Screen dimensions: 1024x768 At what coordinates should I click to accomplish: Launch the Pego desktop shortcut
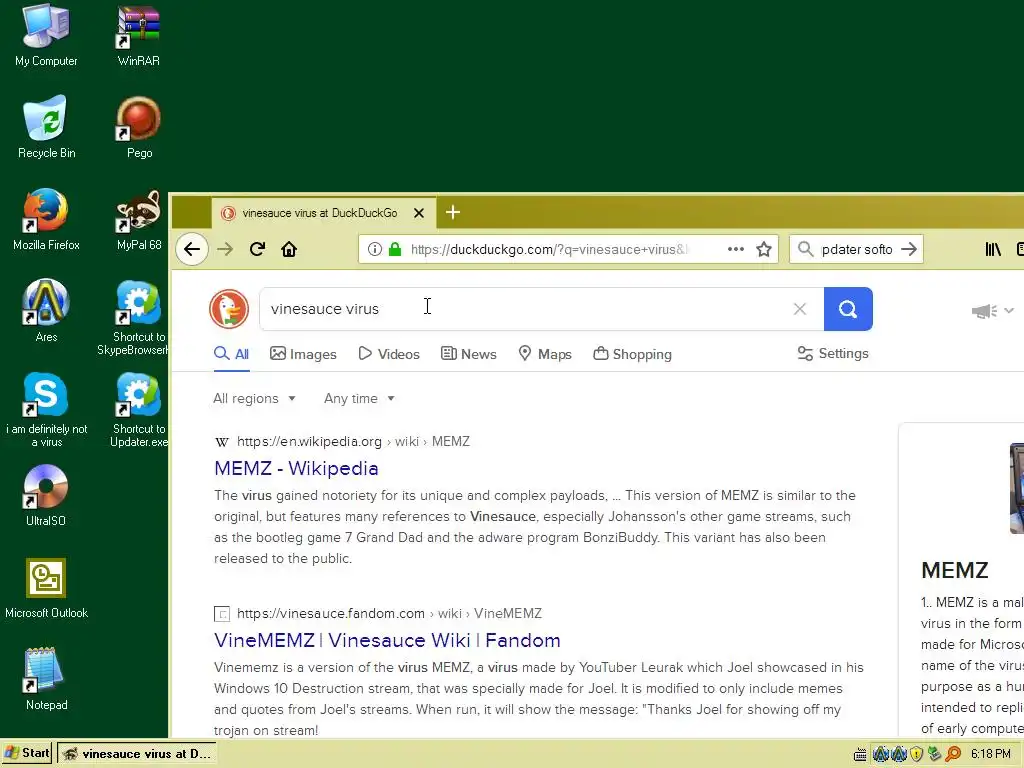(138, 127)
